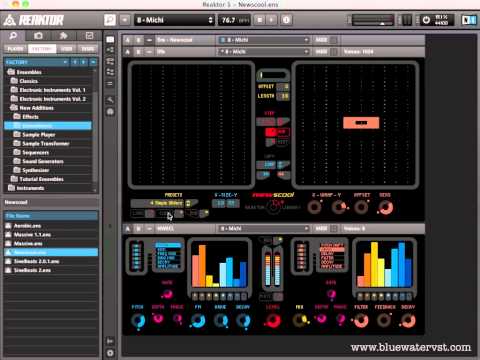Toggle MIDI checkbox in the lower instrument header

(x=334, y=229)
